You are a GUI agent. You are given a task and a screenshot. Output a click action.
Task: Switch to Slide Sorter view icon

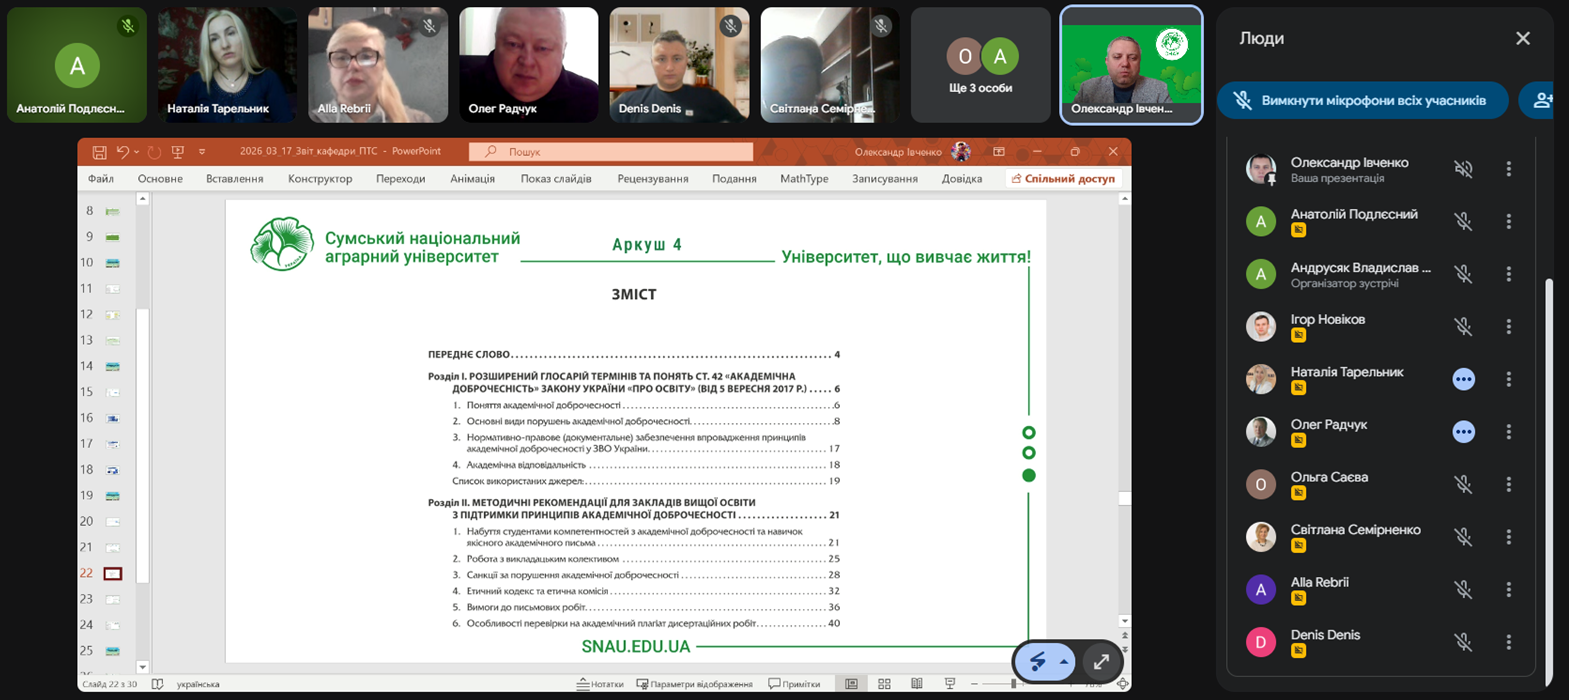(884, 684)
